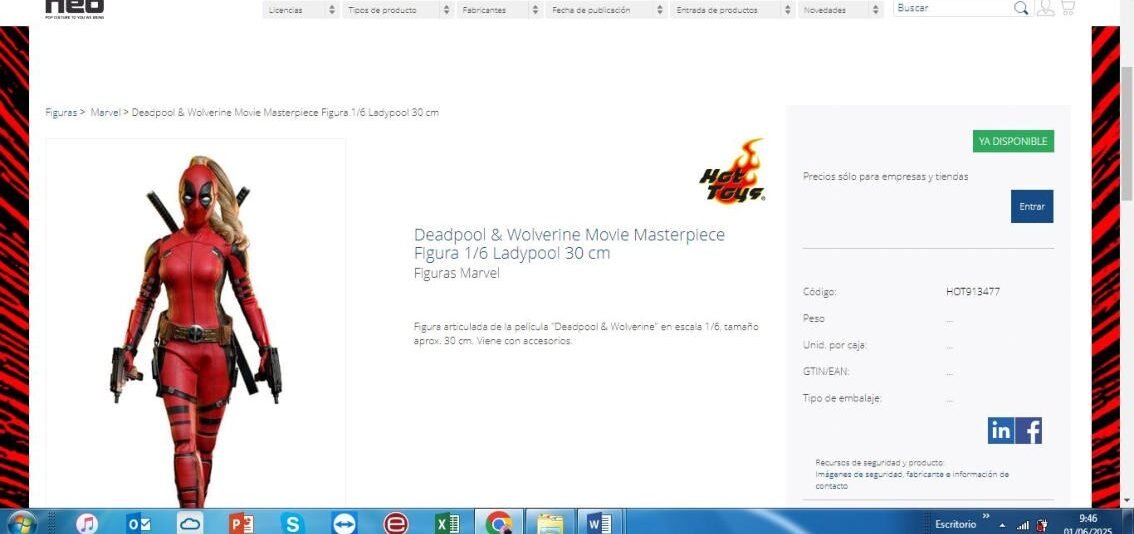Click the search magnifier icon

pyautogui.click(x=1021, y=8)
